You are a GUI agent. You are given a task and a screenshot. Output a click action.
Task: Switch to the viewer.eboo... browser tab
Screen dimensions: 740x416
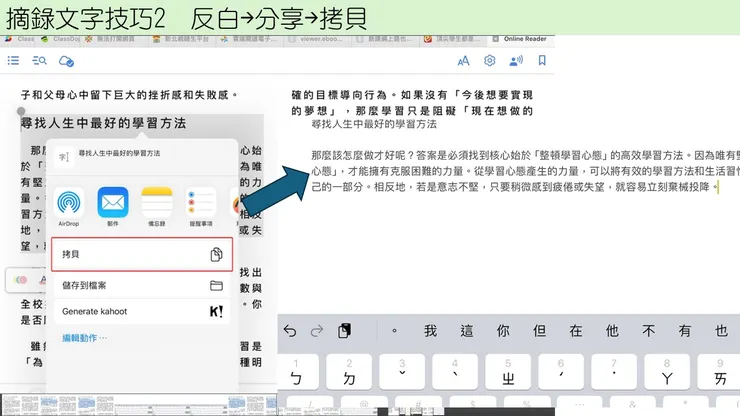[x=316, y=39]
